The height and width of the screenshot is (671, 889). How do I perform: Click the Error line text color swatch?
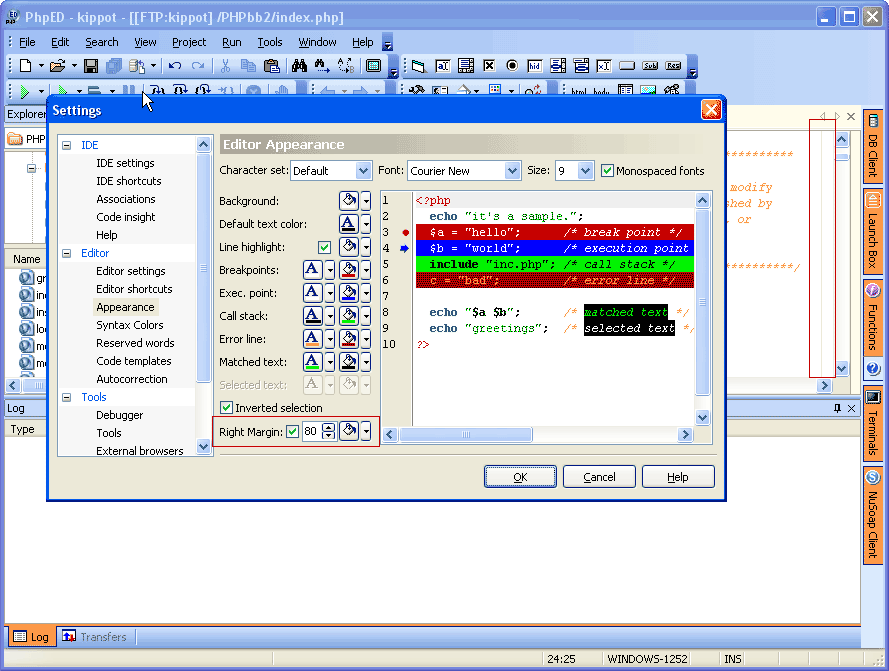coord(312,339)
